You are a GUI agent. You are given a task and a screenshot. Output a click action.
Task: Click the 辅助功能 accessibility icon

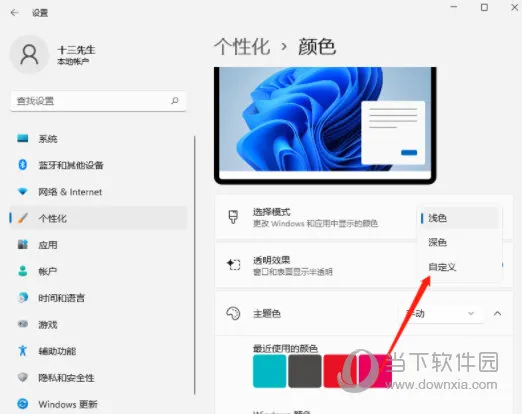coord(23,350)
